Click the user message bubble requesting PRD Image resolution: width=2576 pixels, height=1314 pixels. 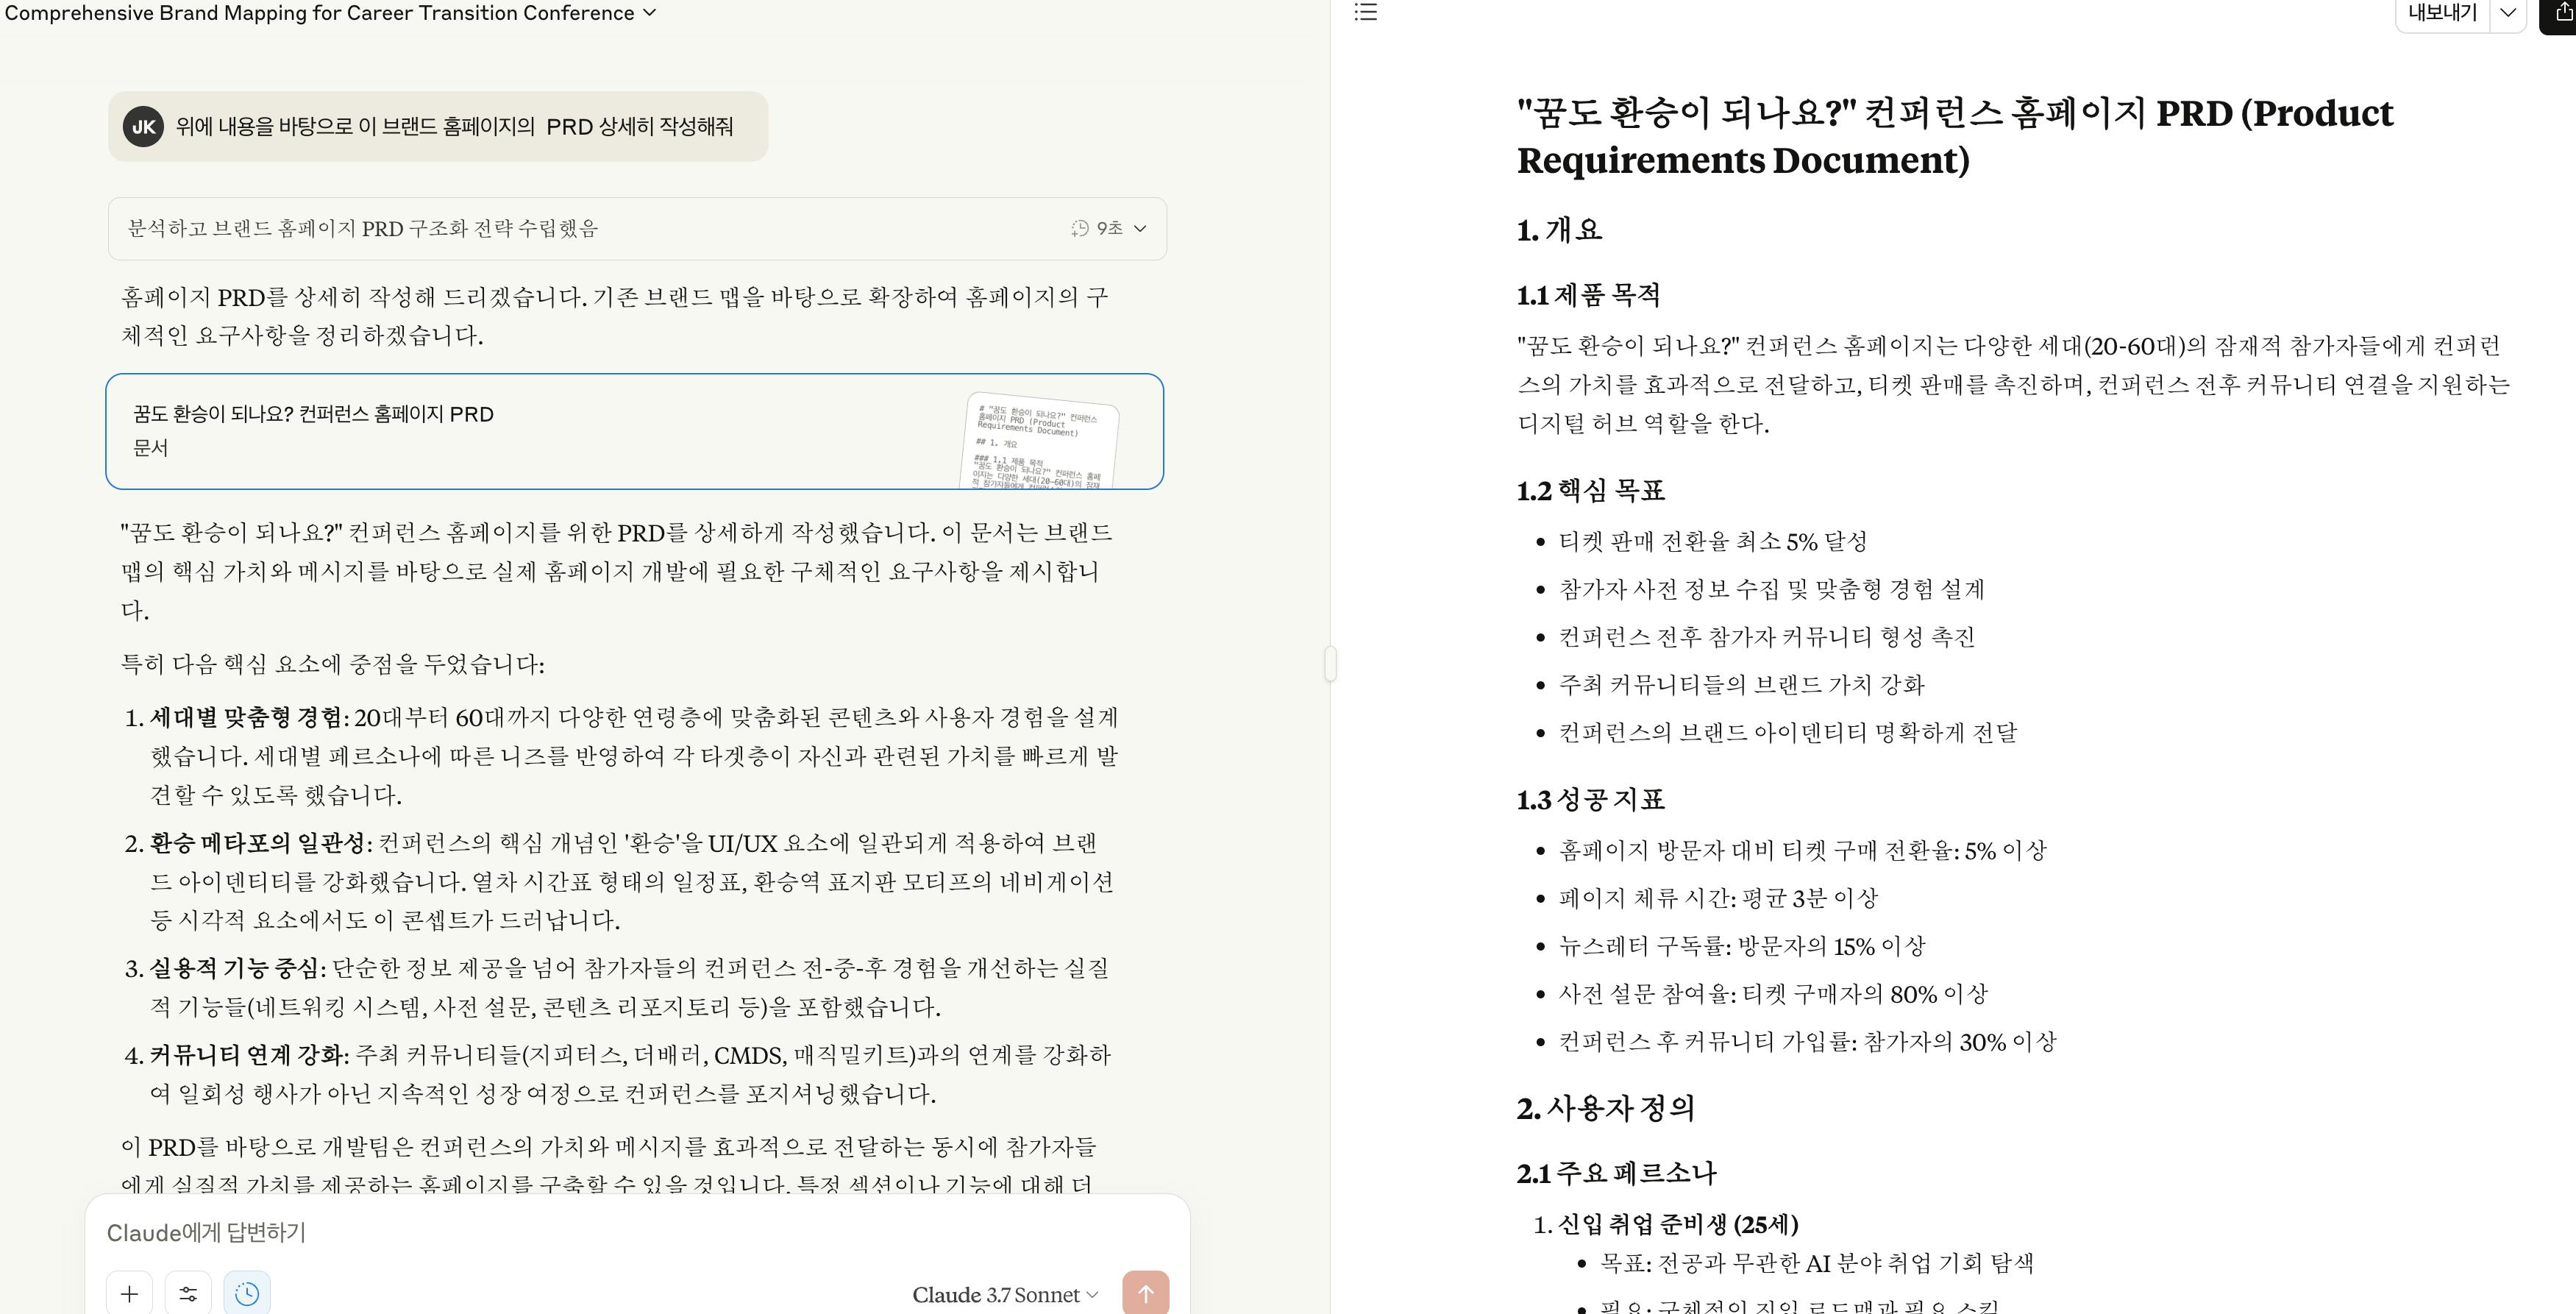coord(453,127)
